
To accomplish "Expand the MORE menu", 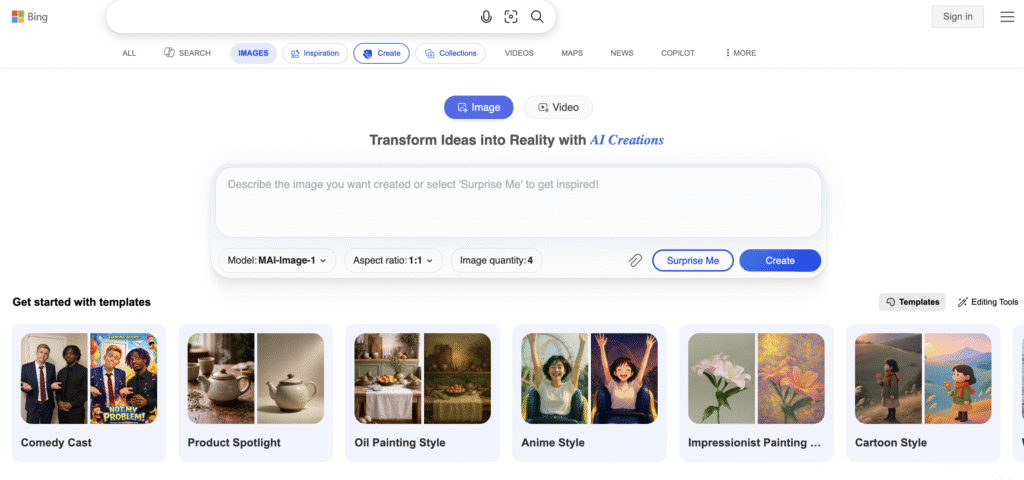I will [x=741, y=53].
